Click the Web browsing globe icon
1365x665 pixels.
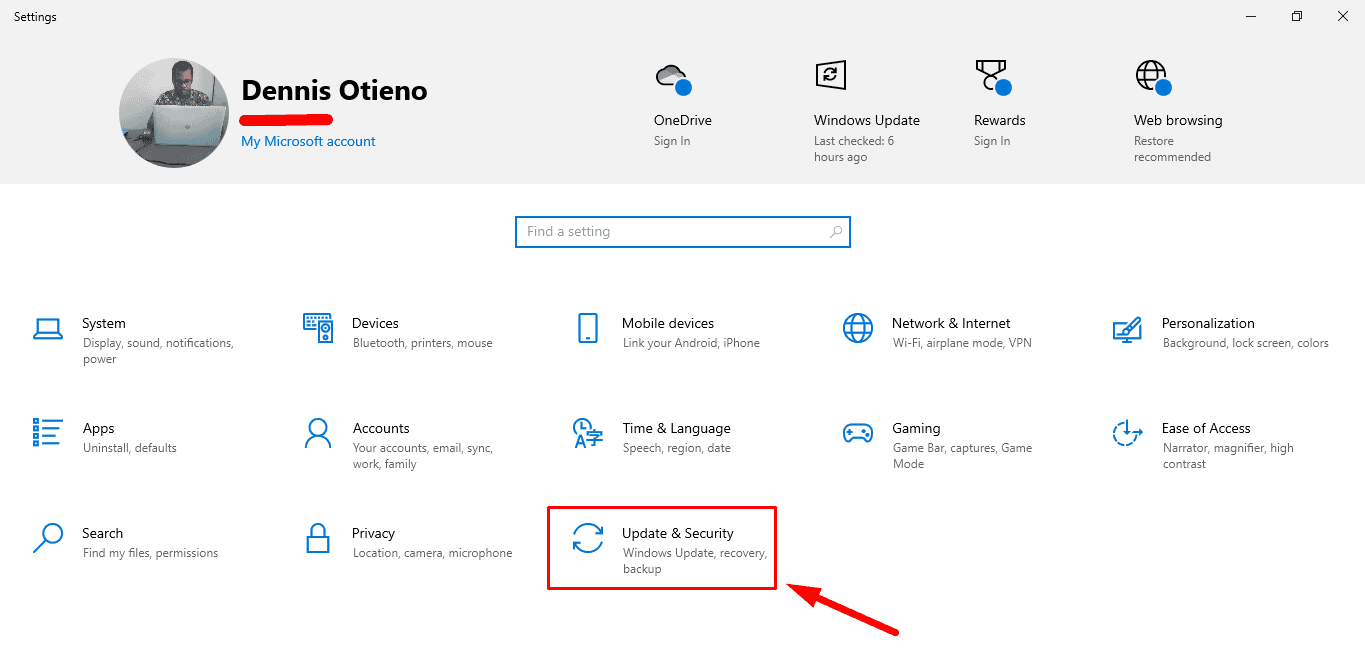pyautogui.click(x=1152, y=77)
